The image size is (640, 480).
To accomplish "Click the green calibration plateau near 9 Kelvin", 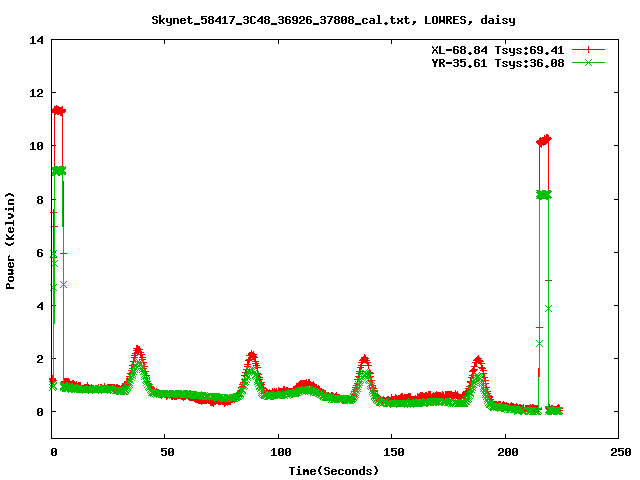I will (x=59, y=171).
